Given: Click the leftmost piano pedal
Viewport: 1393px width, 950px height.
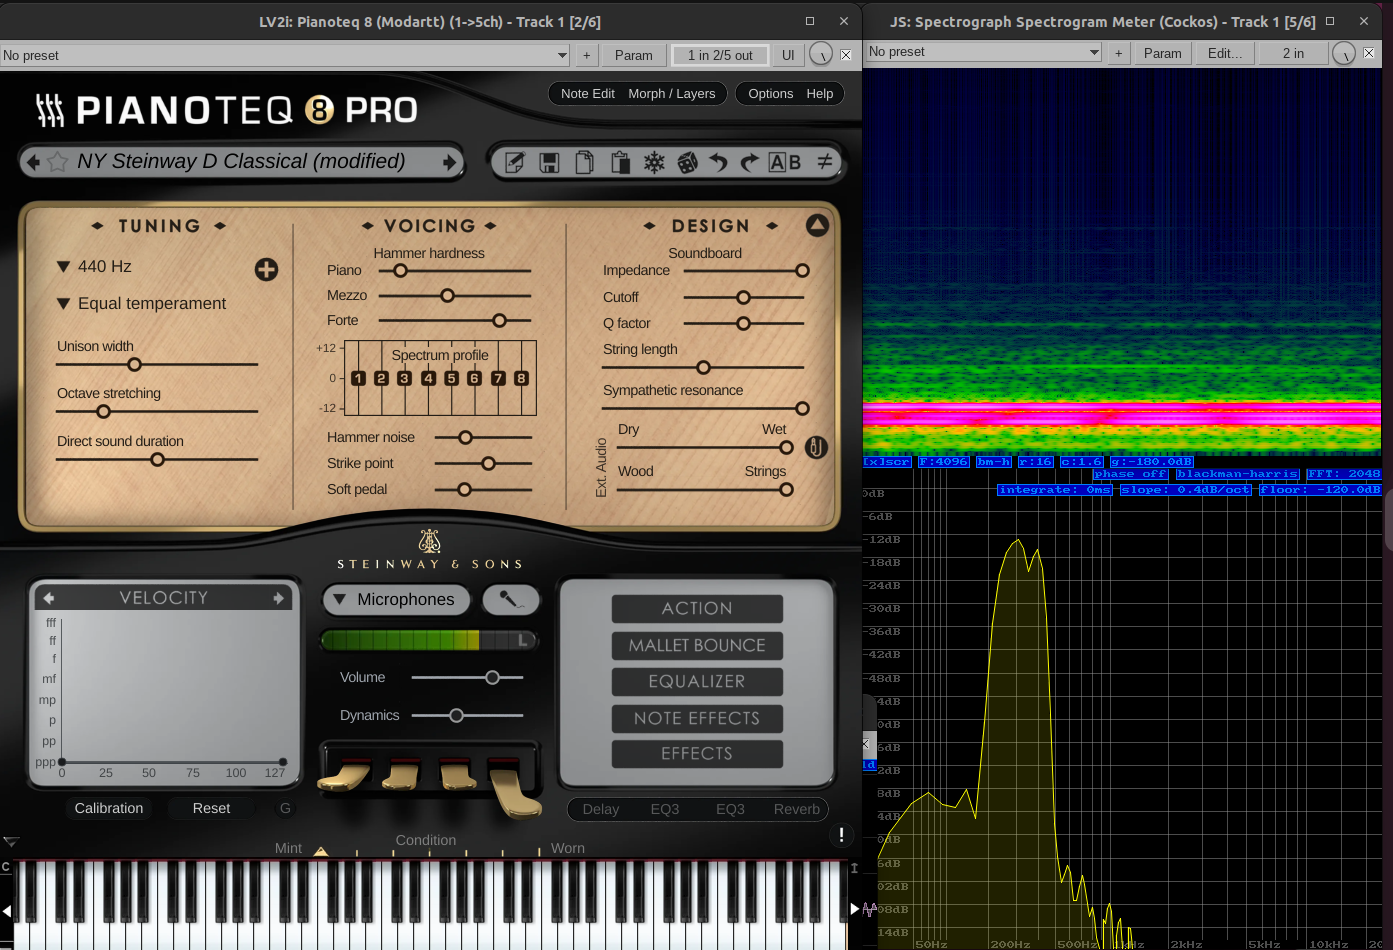Looking at the screenshot, I should click(x=346, y=776).
